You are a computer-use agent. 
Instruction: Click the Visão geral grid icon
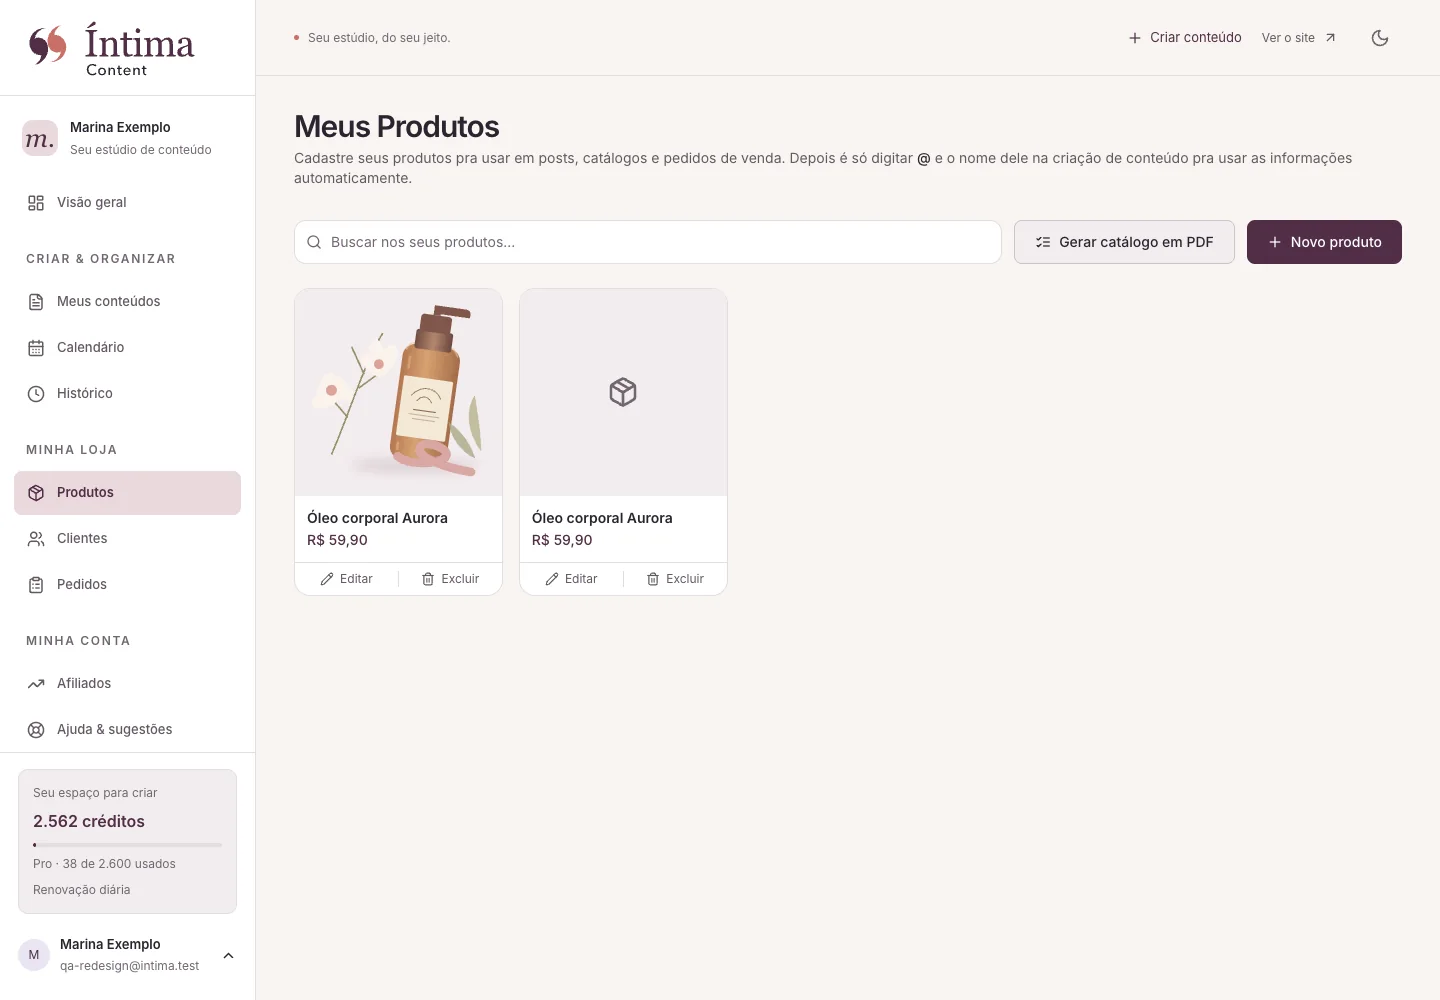36,203
